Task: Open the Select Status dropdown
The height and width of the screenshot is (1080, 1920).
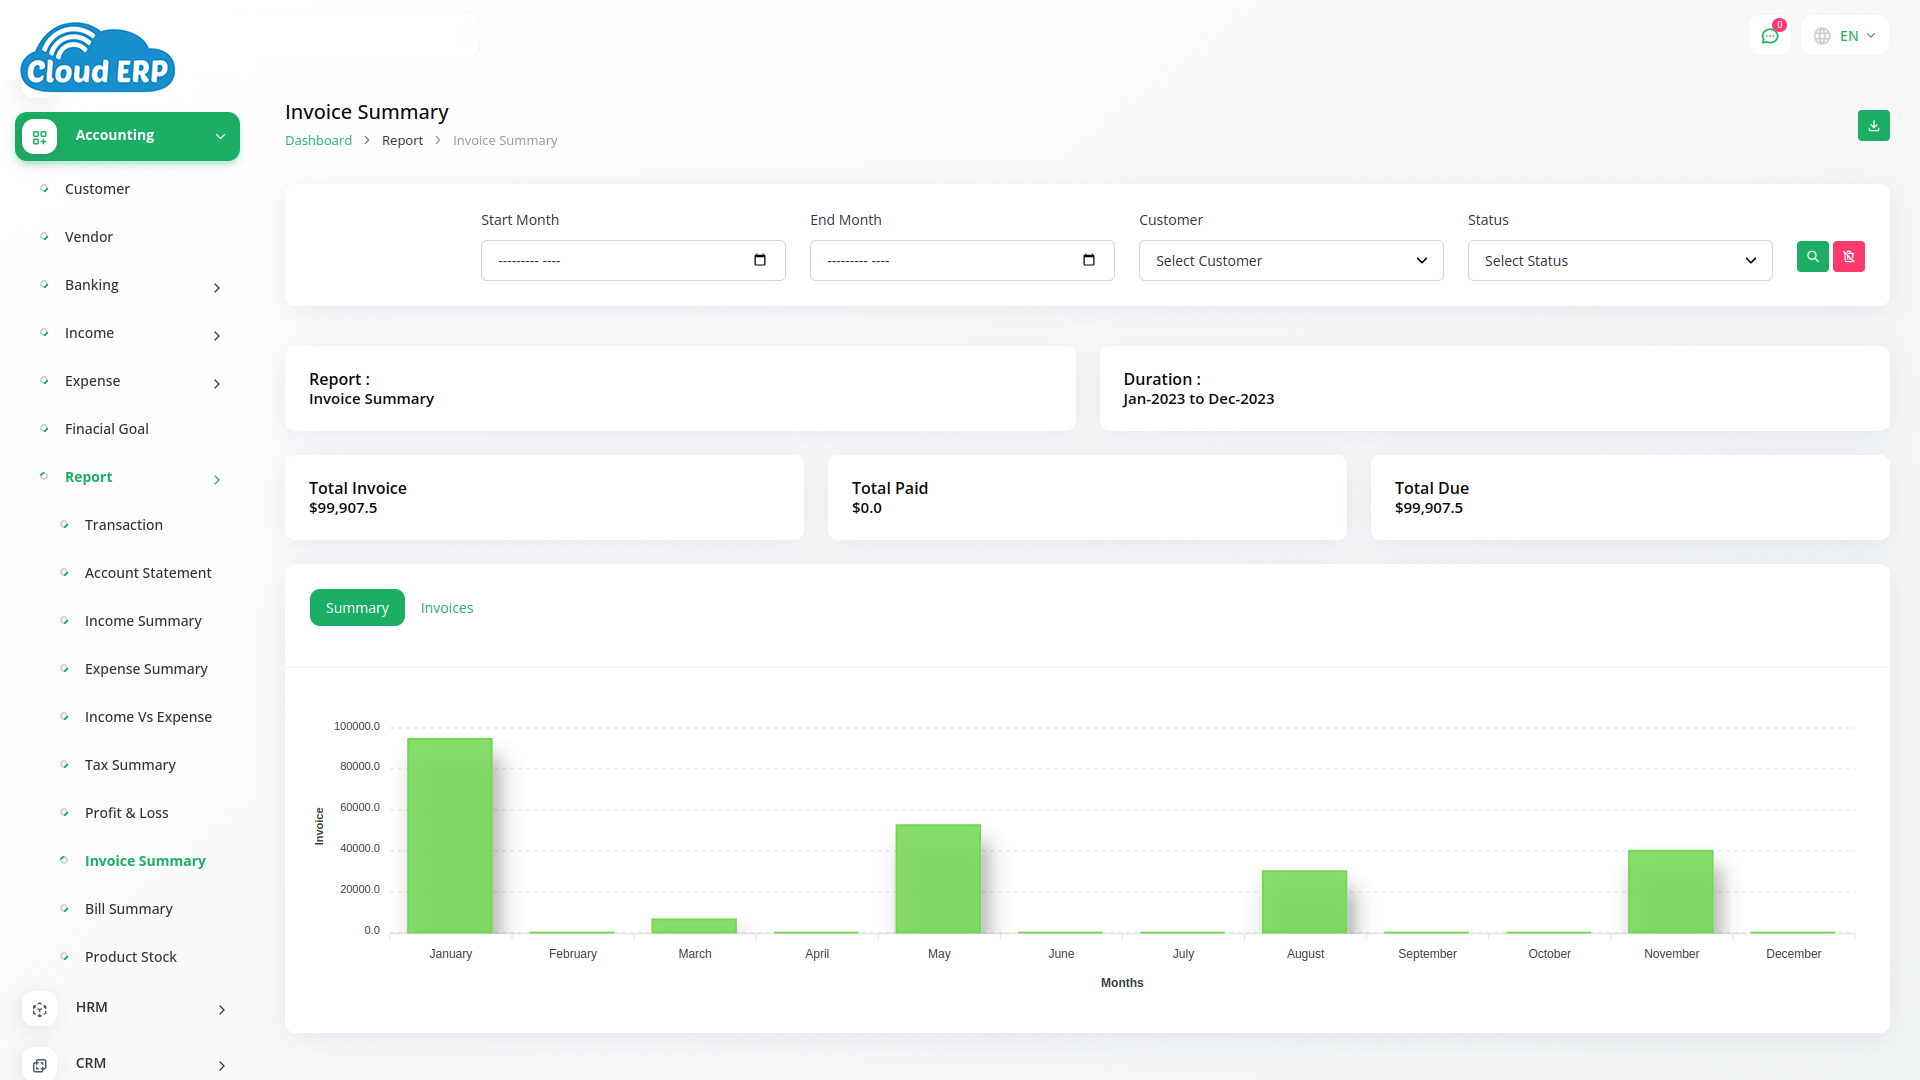Action: click(x=1619, y=261)
